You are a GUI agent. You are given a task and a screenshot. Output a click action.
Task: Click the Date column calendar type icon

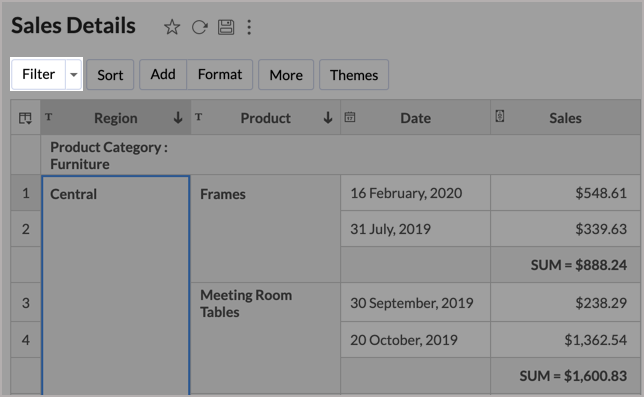point(350,117)
